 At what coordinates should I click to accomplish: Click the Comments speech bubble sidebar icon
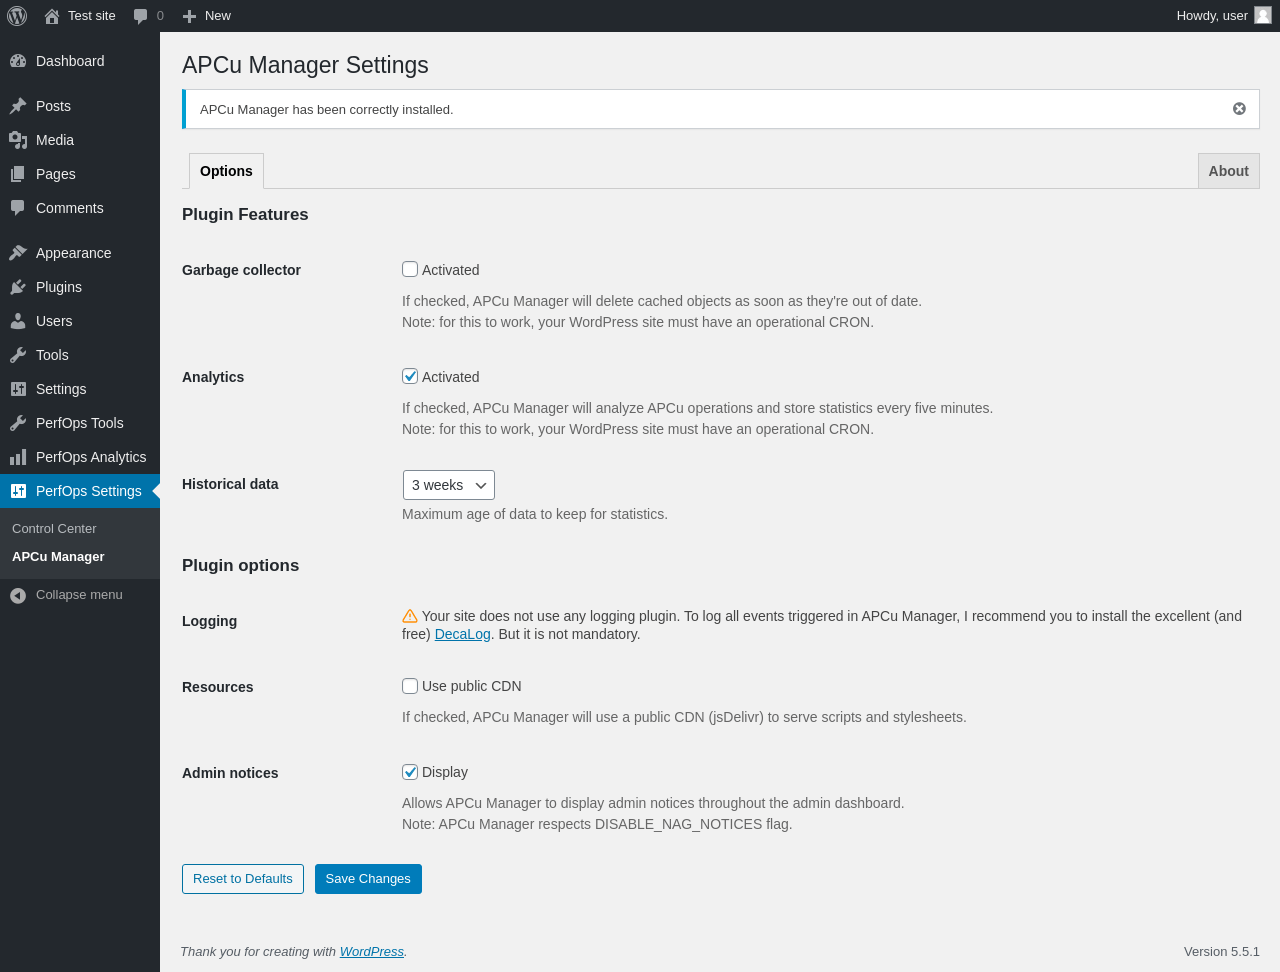(x=18, y=208)
